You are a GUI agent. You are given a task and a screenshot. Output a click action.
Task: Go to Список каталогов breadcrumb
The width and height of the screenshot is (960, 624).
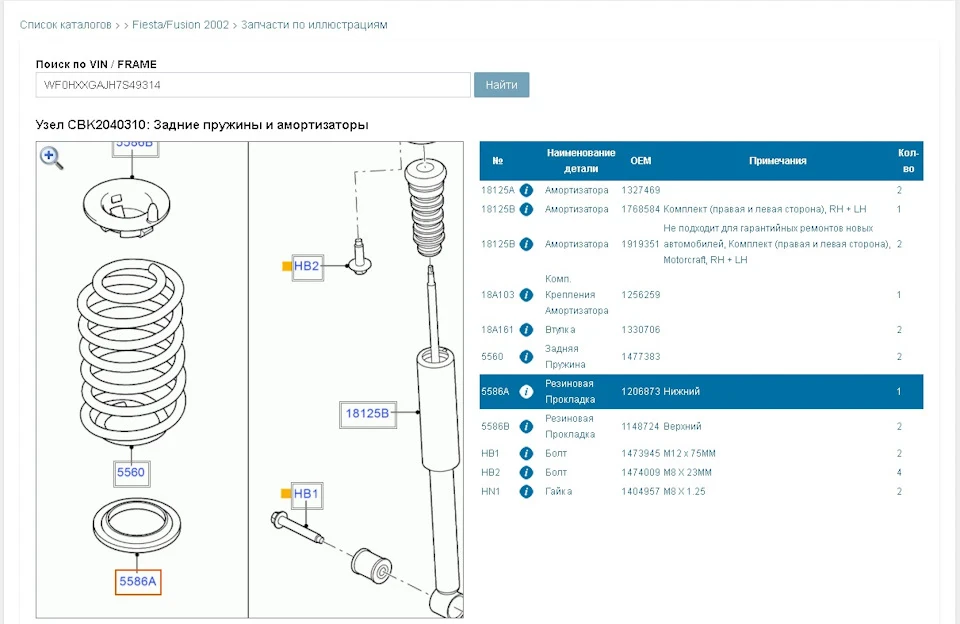click(x=66, y=25)
